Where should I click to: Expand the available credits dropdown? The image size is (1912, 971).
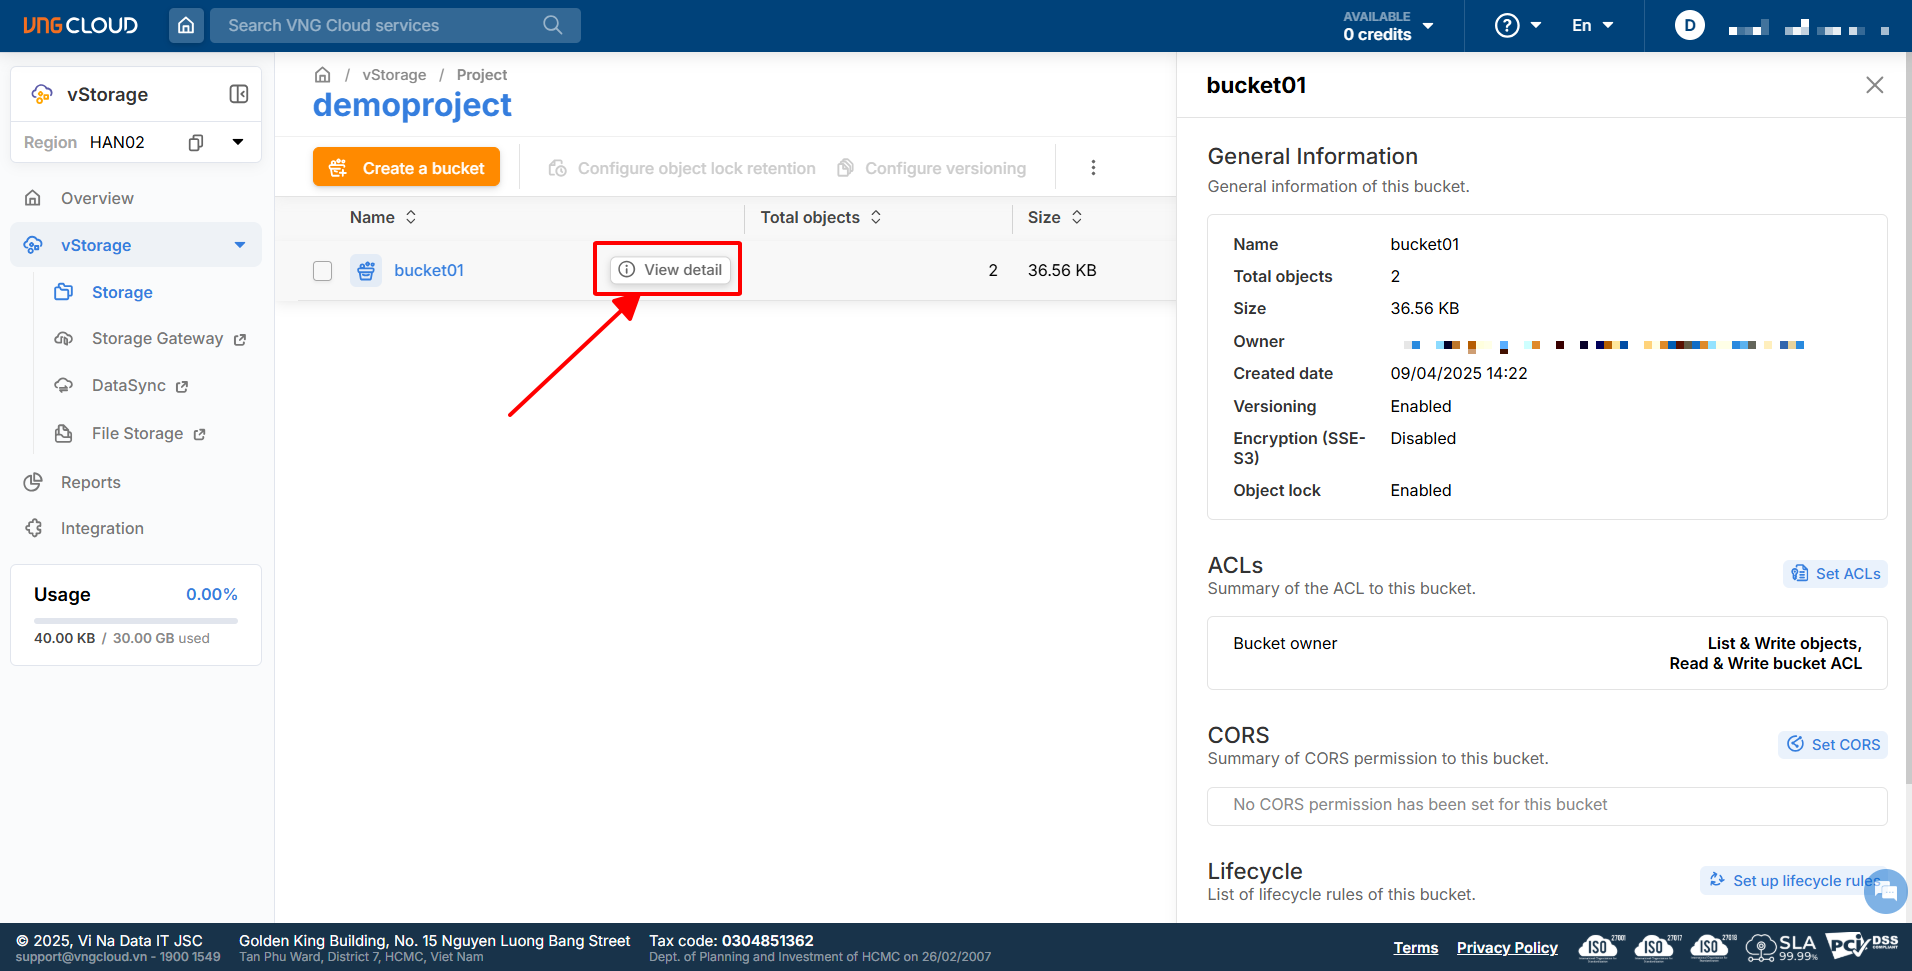tap(1428, 26)
